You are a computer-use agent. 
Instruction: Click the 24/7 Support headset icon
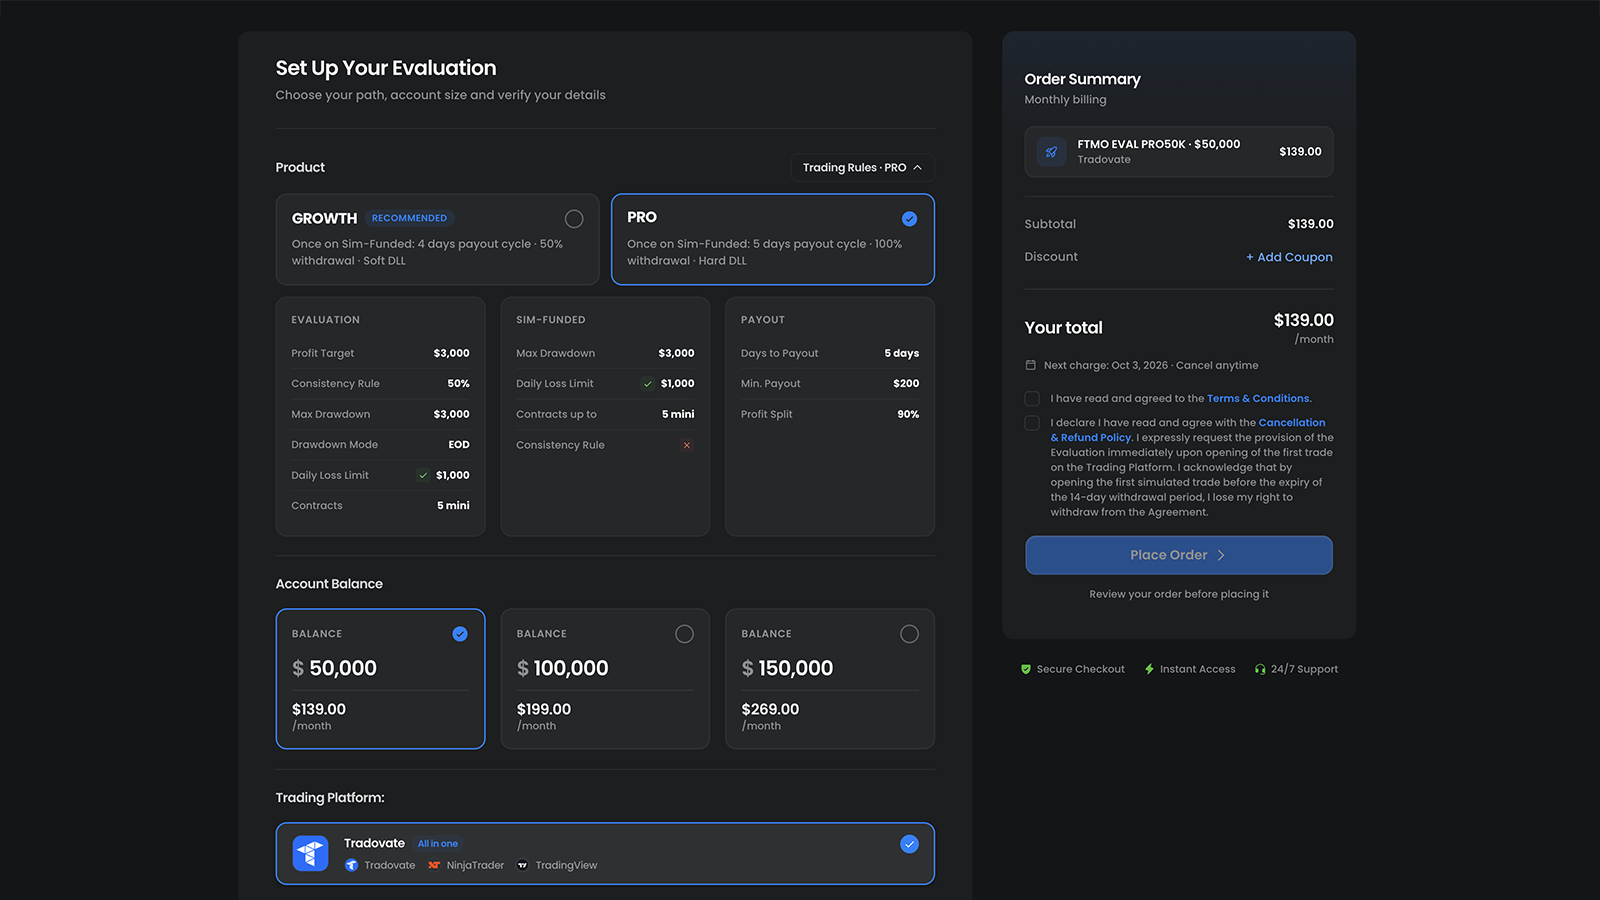click(x=1260, y=669)
